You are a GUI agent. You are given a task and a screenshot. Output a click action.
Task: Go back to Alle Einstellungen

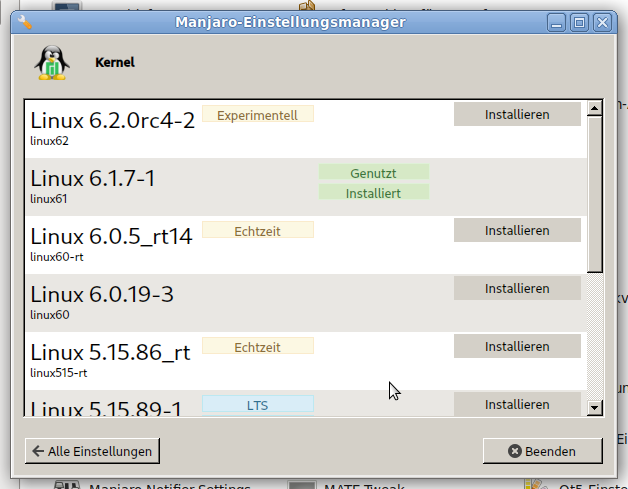point(93,451)
